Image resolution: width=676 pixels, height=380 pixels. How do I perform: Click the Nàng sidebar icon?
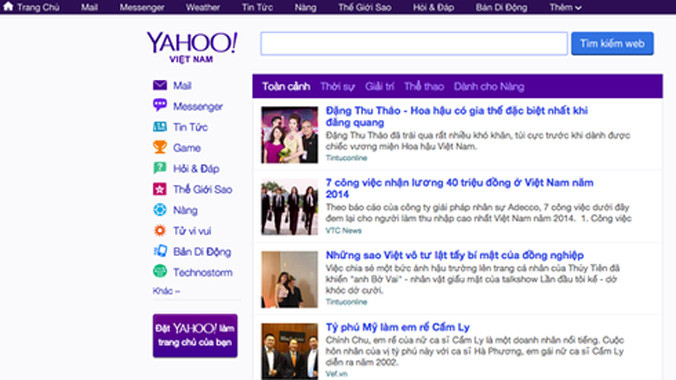[160, 210]
